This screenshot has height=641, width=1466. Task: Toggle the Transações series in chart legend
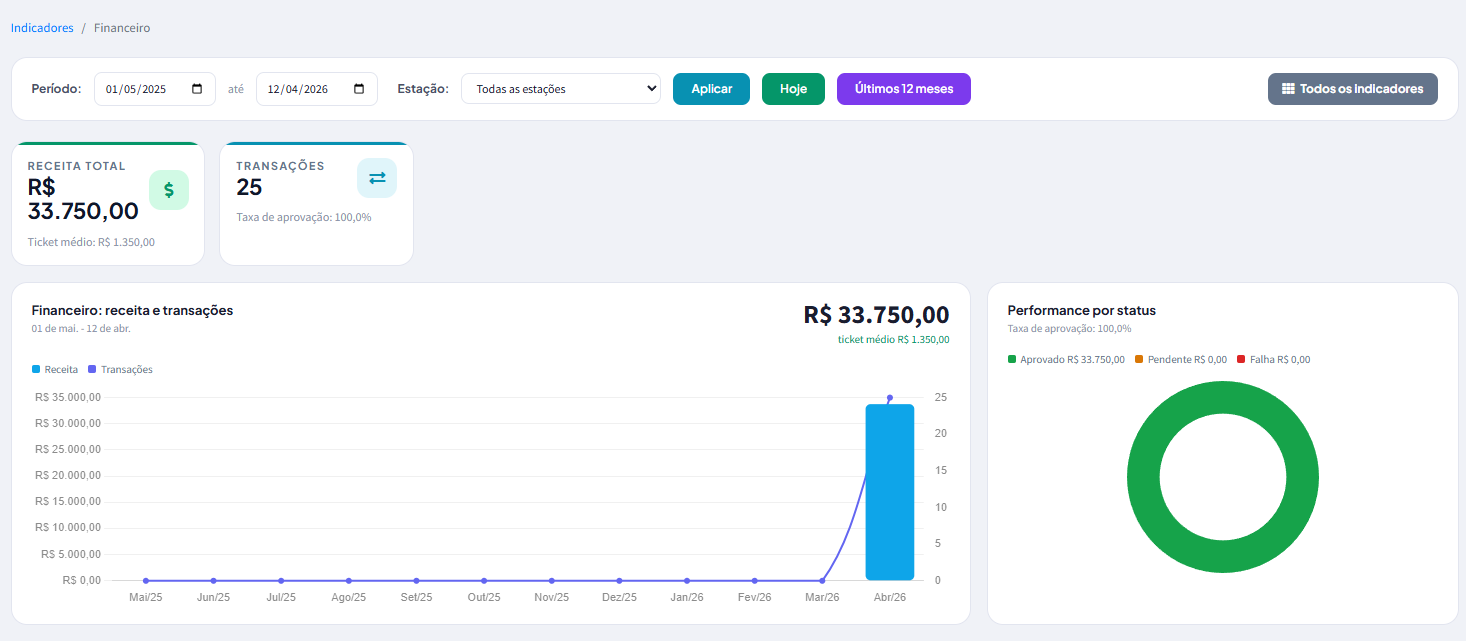click(x=120, y=369)
